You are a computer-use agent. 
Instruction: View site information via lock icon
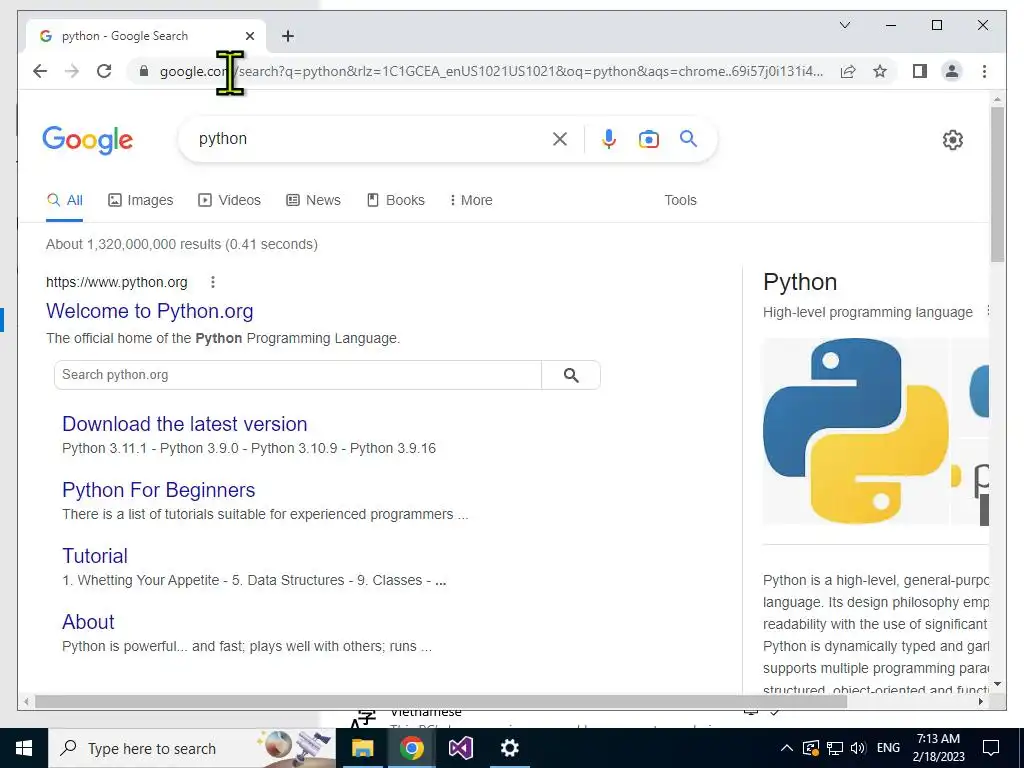point(144,71)
